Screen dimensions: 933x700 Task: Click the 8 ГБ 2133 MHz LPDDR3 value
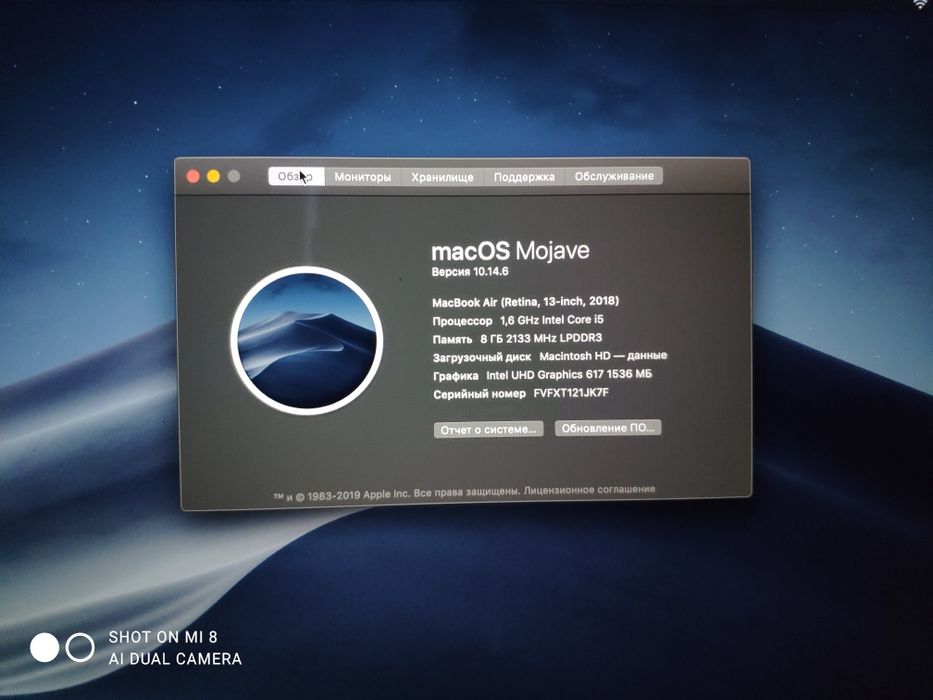[x=541, y=339]
